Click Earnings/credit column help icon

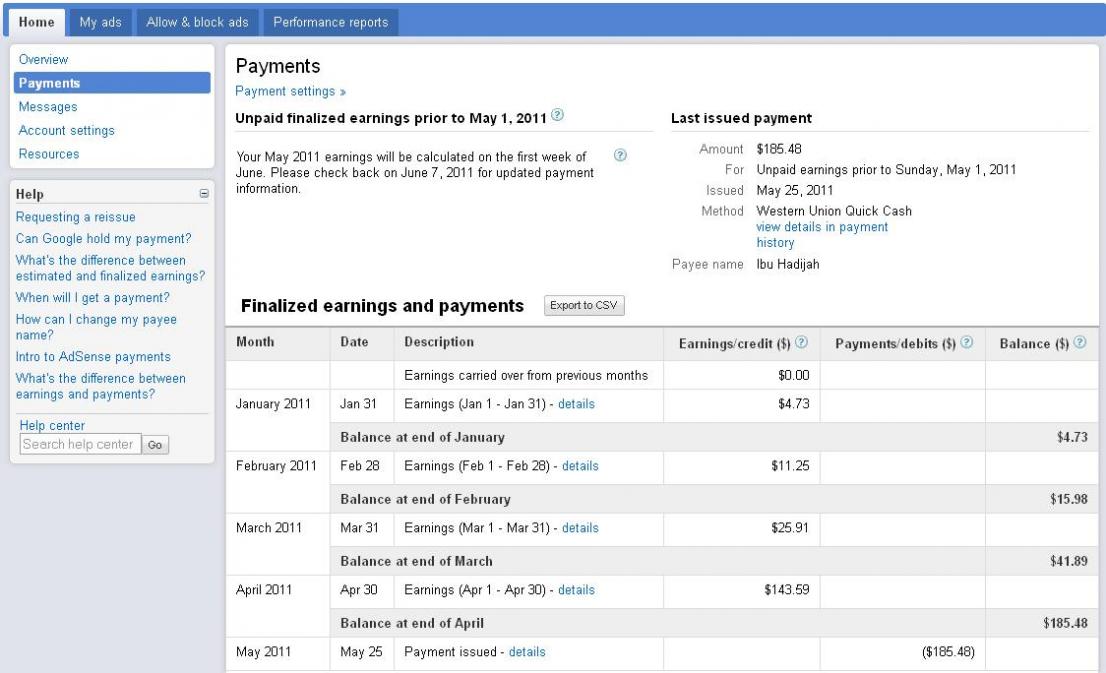coord(802,344)
